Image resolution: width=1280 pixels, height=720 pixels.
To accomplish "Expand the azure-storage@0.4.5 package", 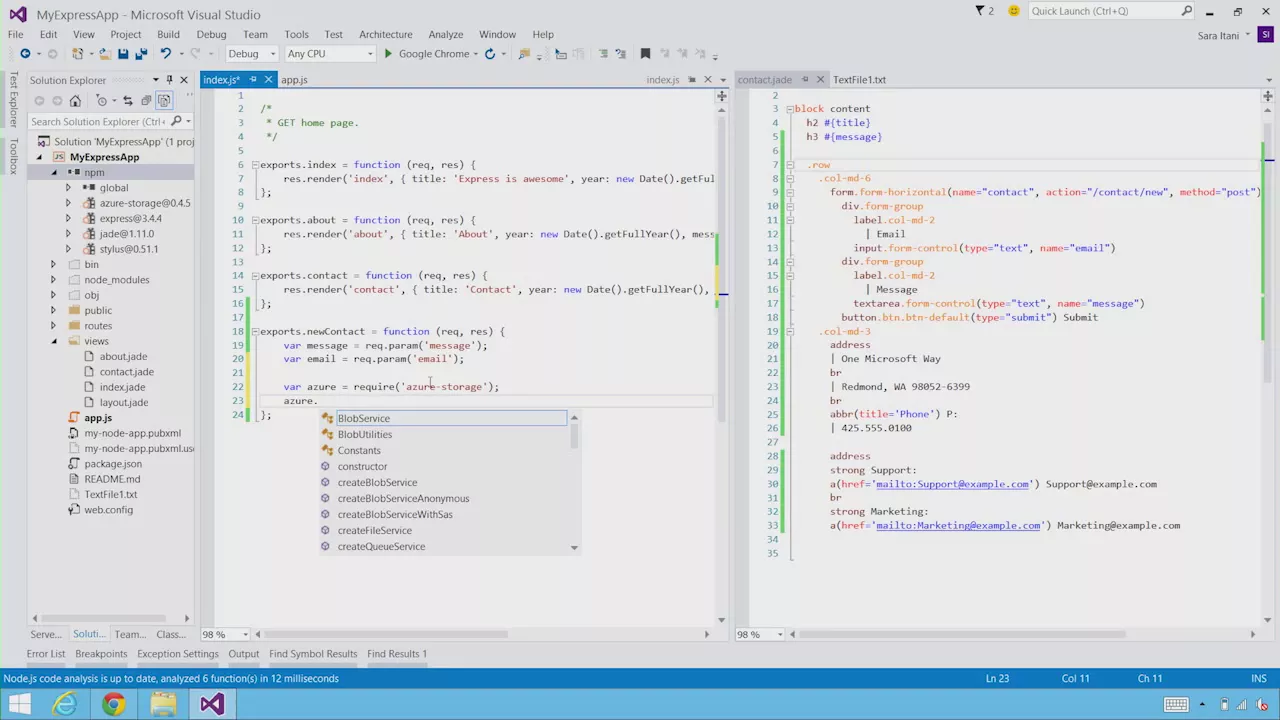I will click(69, 203).
